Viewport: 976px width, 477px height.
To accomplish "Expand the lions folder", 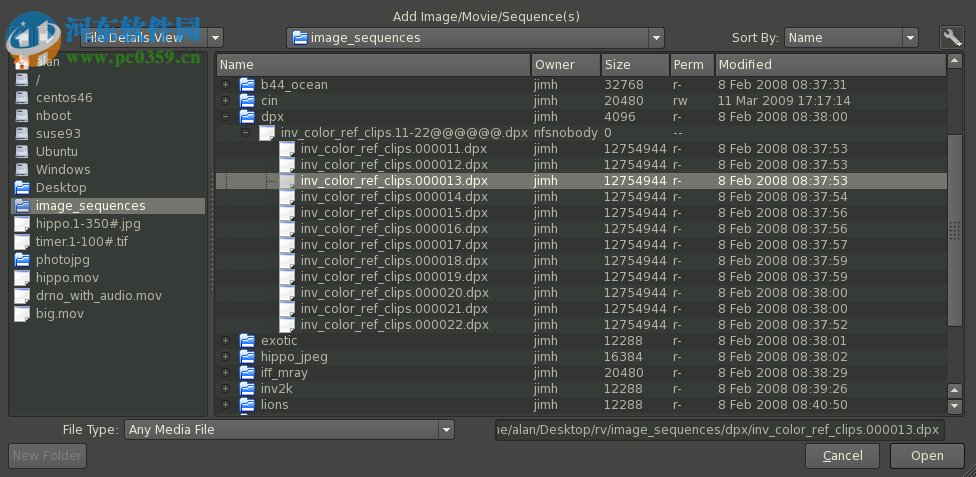I will pyautogui.click(x=225, y=405).
